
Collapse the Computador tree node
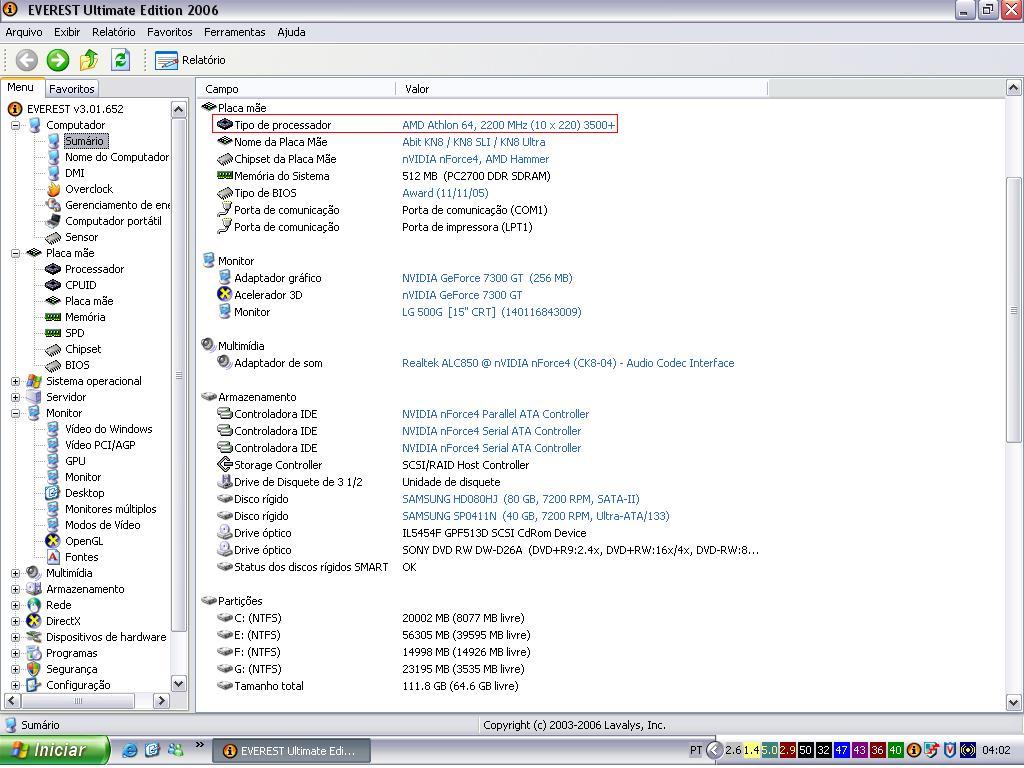[16, 125]
